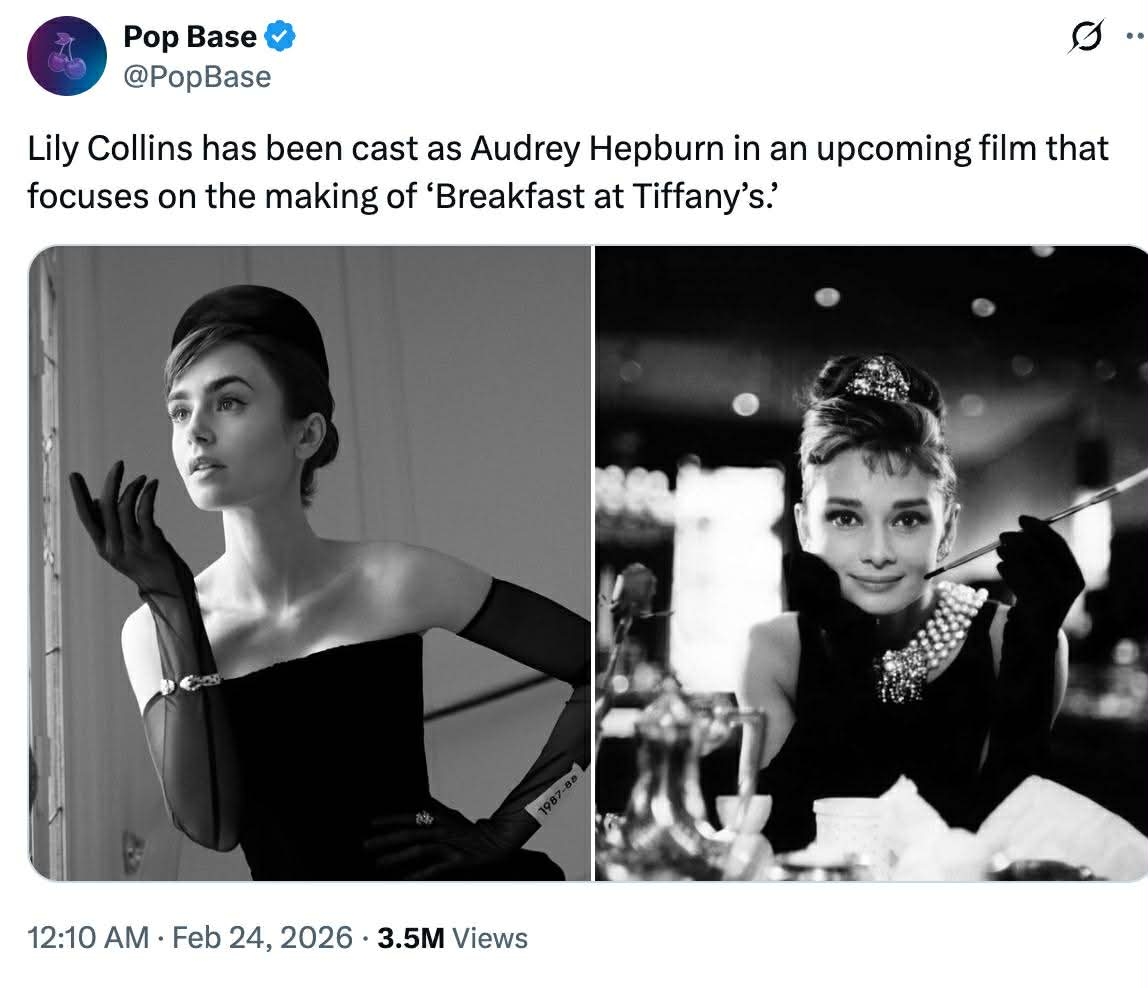Open Pop Base profile through the avatar picture
The width and height of the screenshot is (1148, 988).
[x=64, y=56]
